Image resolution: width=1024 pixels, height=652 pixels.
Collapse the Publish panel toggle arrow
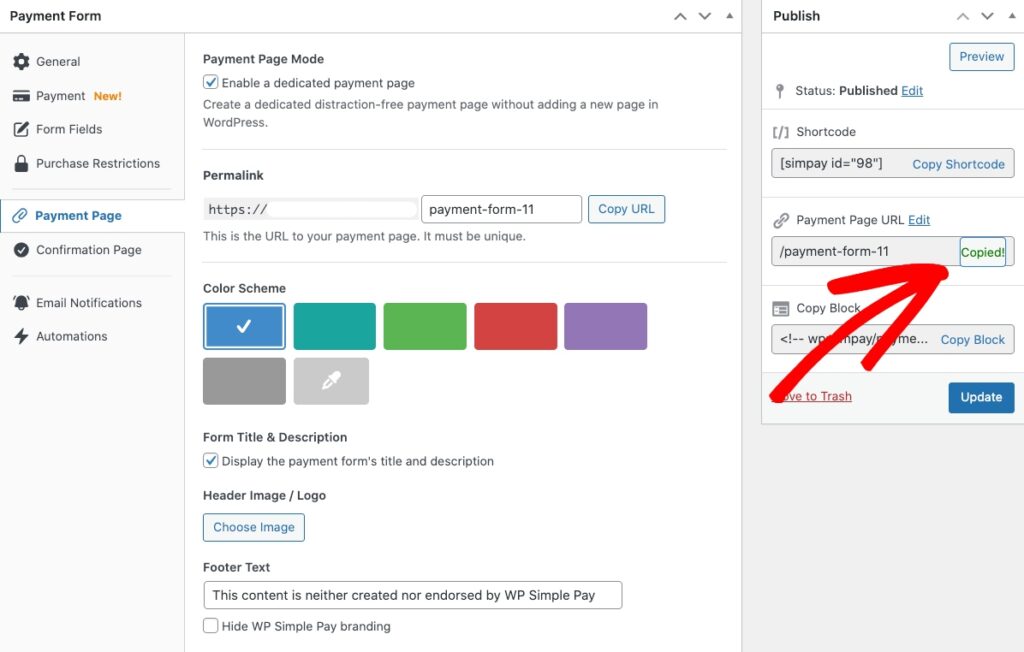pos(1010,16)
